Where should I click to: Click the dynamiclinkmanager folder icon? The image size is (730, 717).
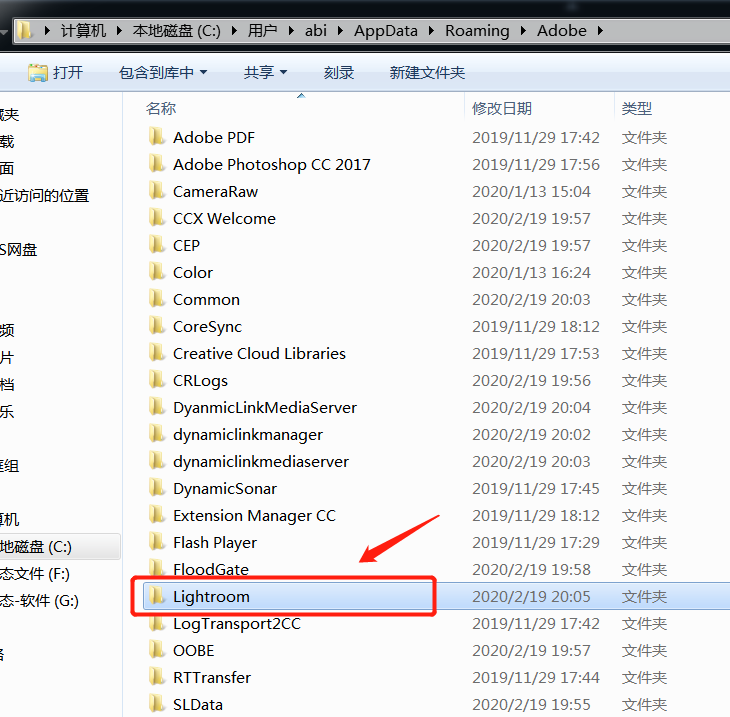157,434
